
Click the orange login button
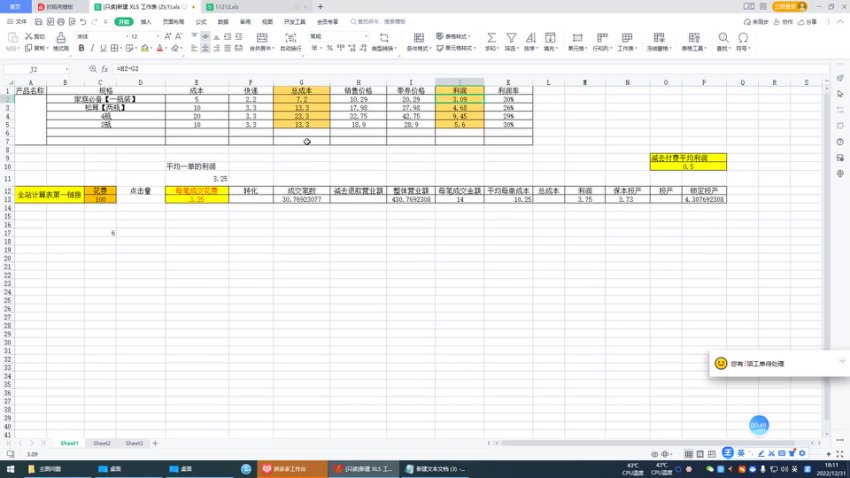pos(790,7)
